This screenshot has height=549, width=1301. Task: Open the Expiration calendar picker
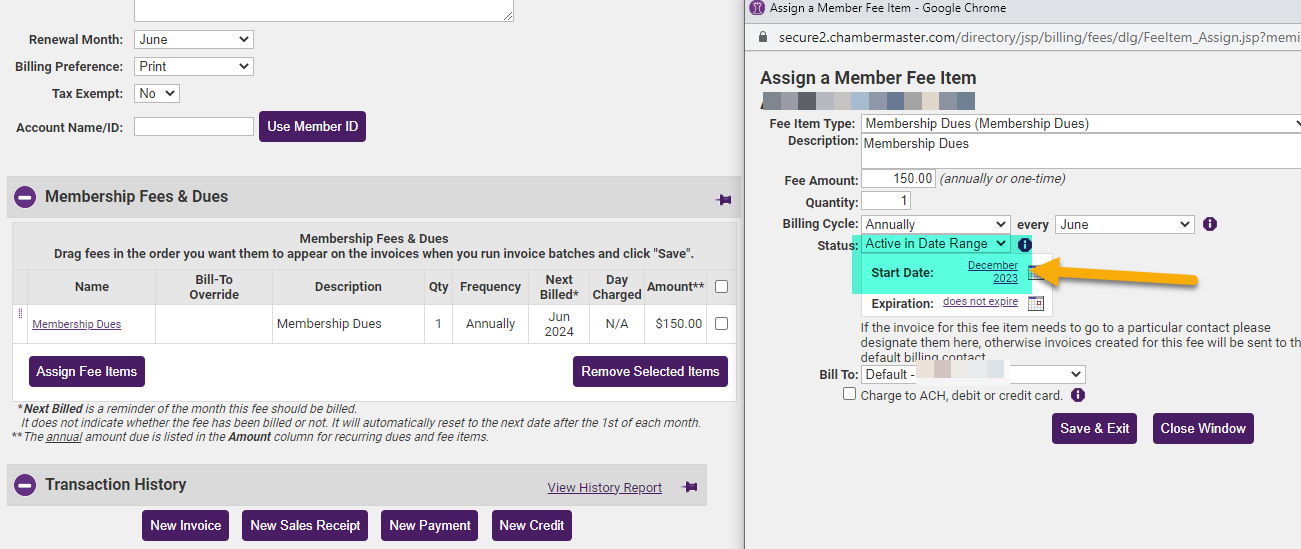[x=1036, y=303]
